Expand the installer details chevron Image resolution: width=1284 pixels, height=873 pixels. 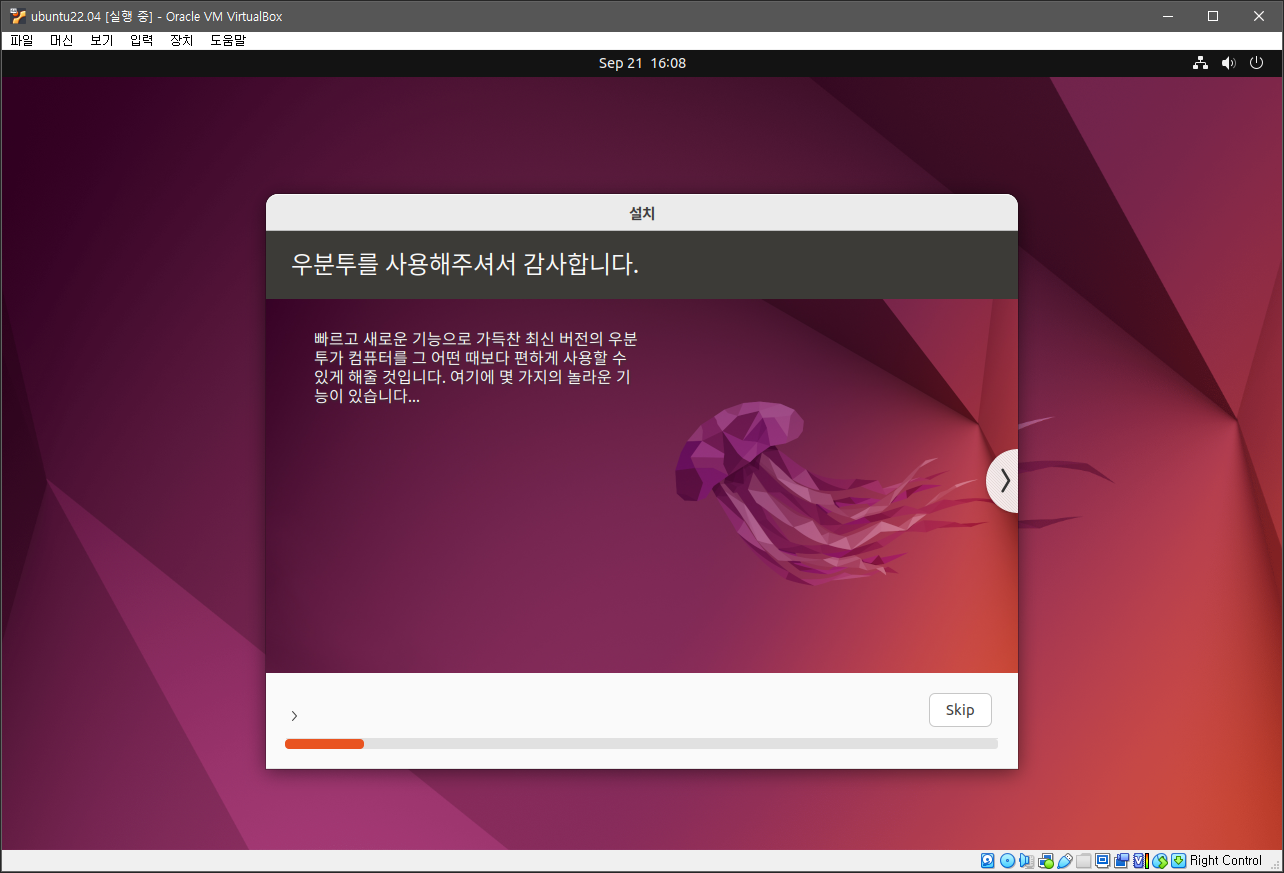294,716
